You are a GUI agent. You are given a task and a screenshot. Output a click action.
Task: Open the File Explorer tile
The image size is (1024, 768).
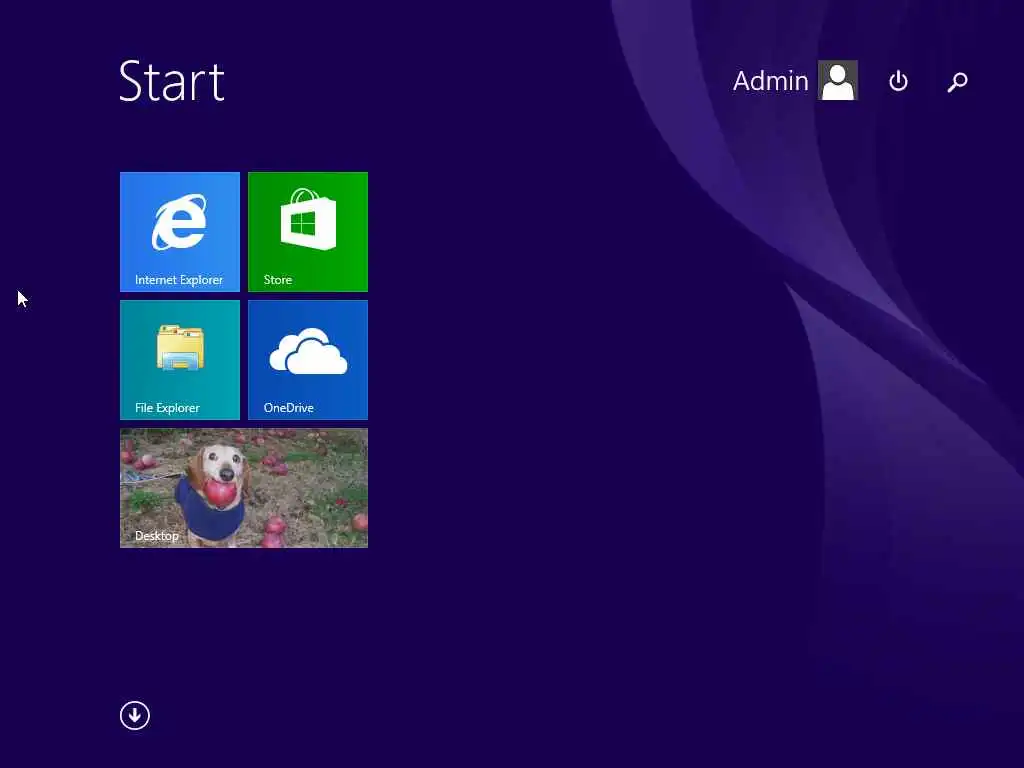coord(180,360)
